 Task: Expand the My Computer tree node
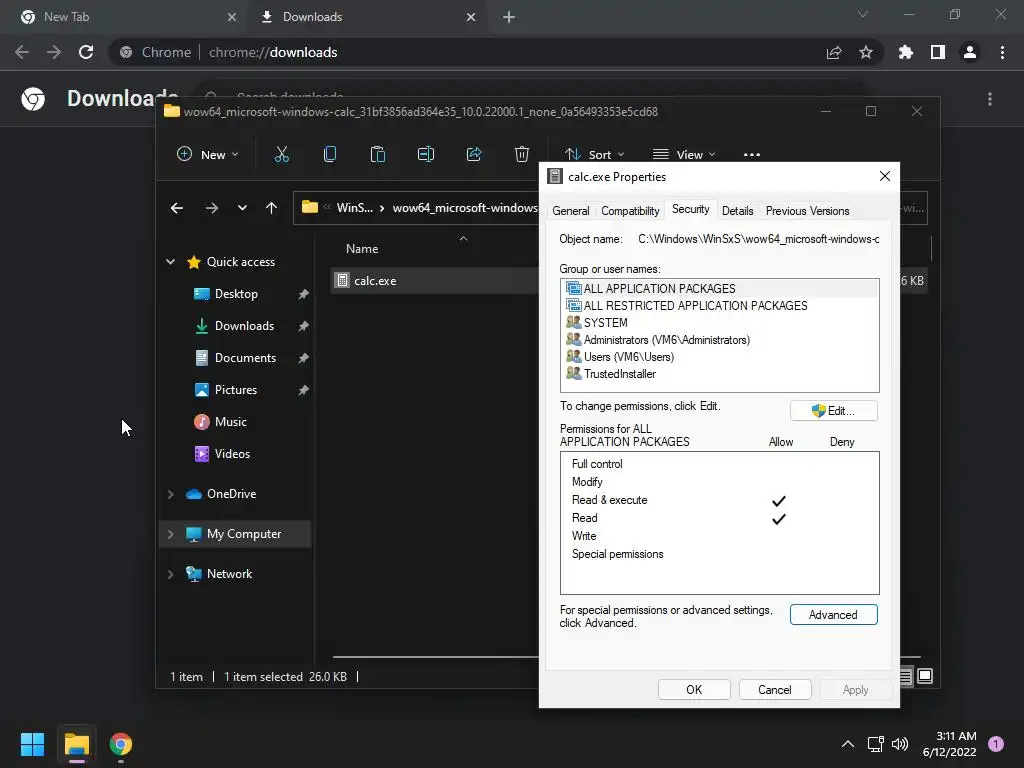[170, 534]
